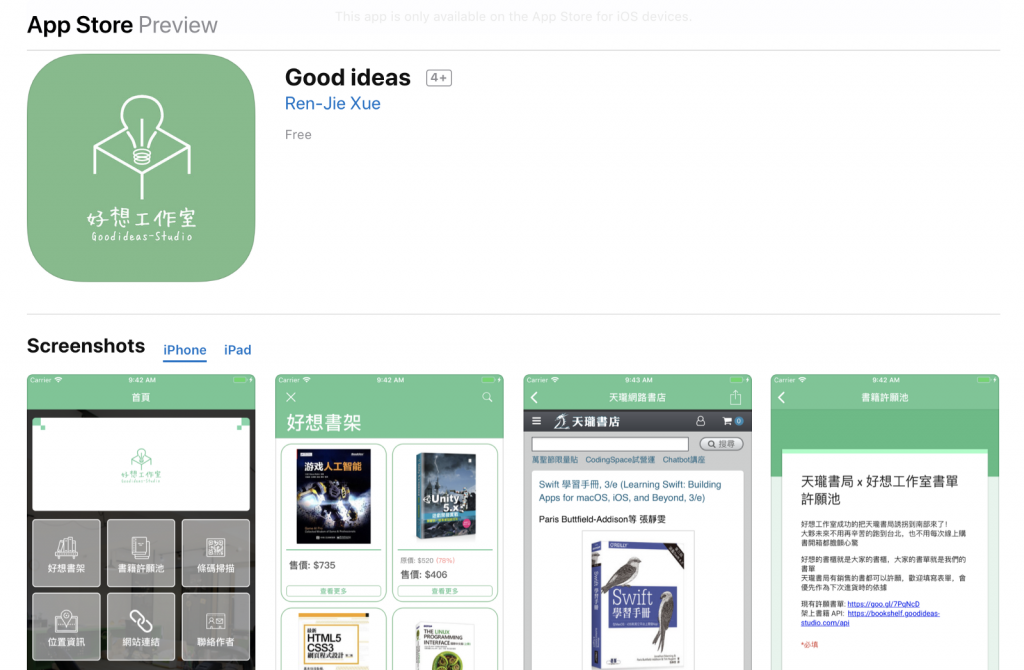
Task: Click the shopping cart icon in 天瓏書店 bar
Action: tap(727, 421)
